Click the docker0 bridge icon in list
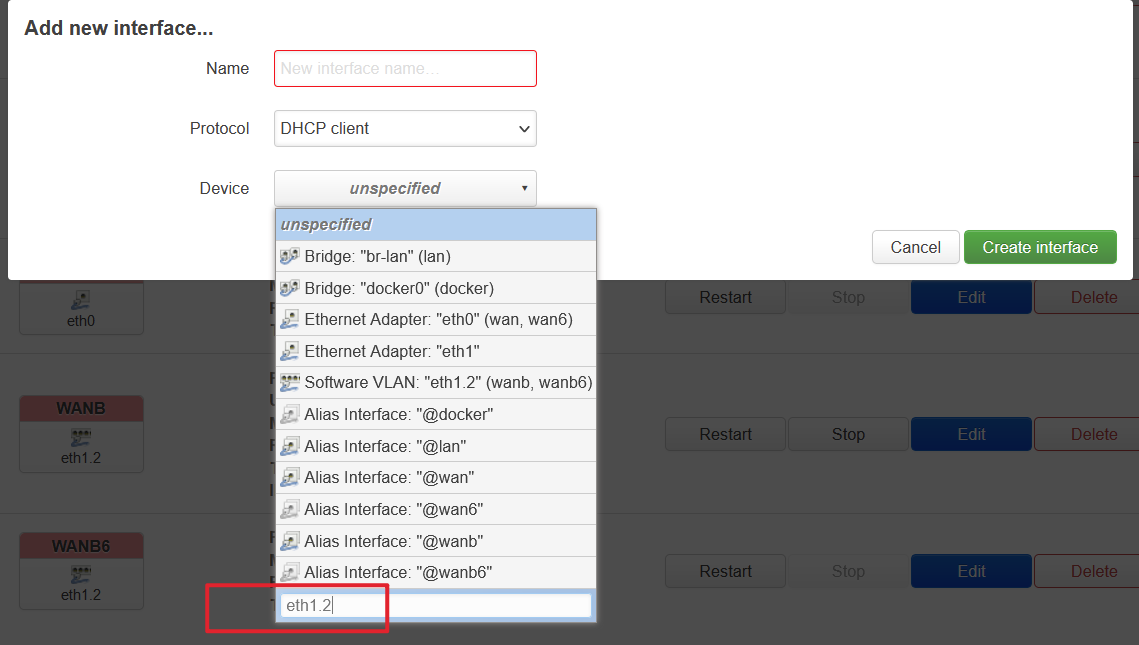The width and height of the screenshot is (1139, 645). point(290,289)
